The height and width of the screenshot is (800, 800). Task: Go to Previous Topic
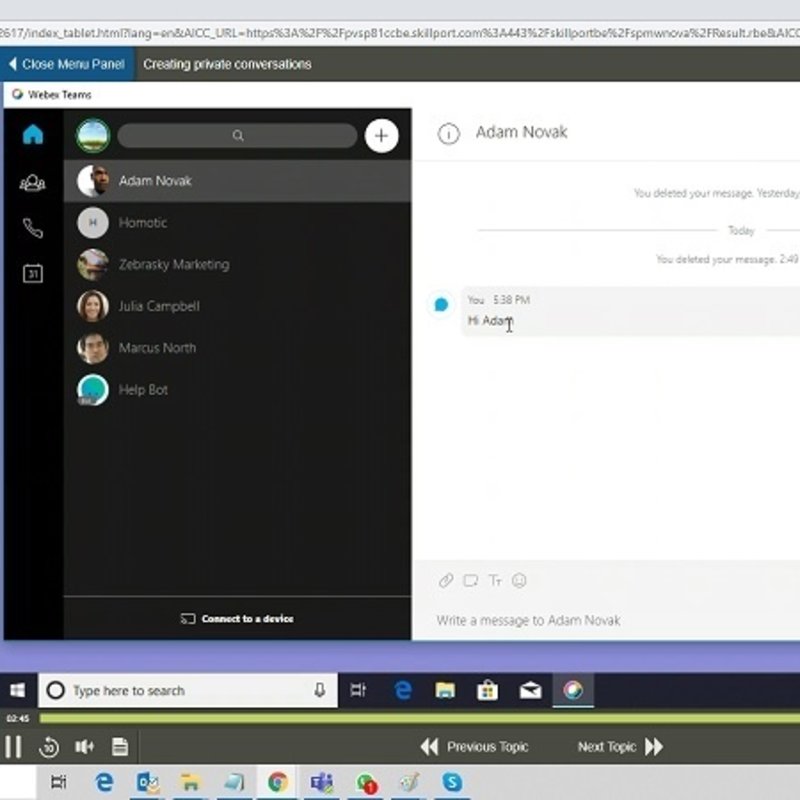474,747
